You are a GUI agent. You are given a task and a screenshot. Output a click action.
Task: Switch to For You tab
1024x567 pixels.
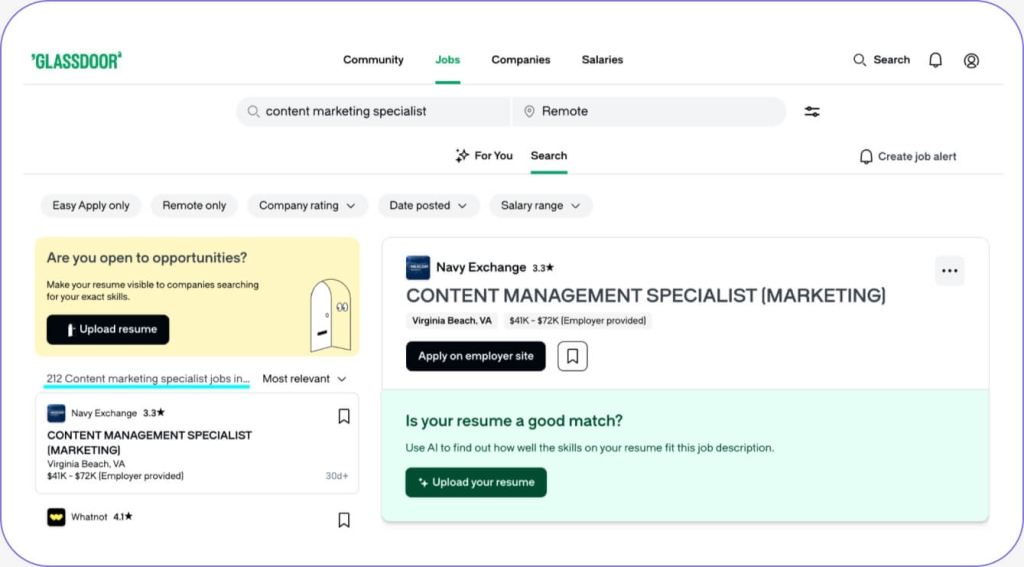tap(484, 155)
